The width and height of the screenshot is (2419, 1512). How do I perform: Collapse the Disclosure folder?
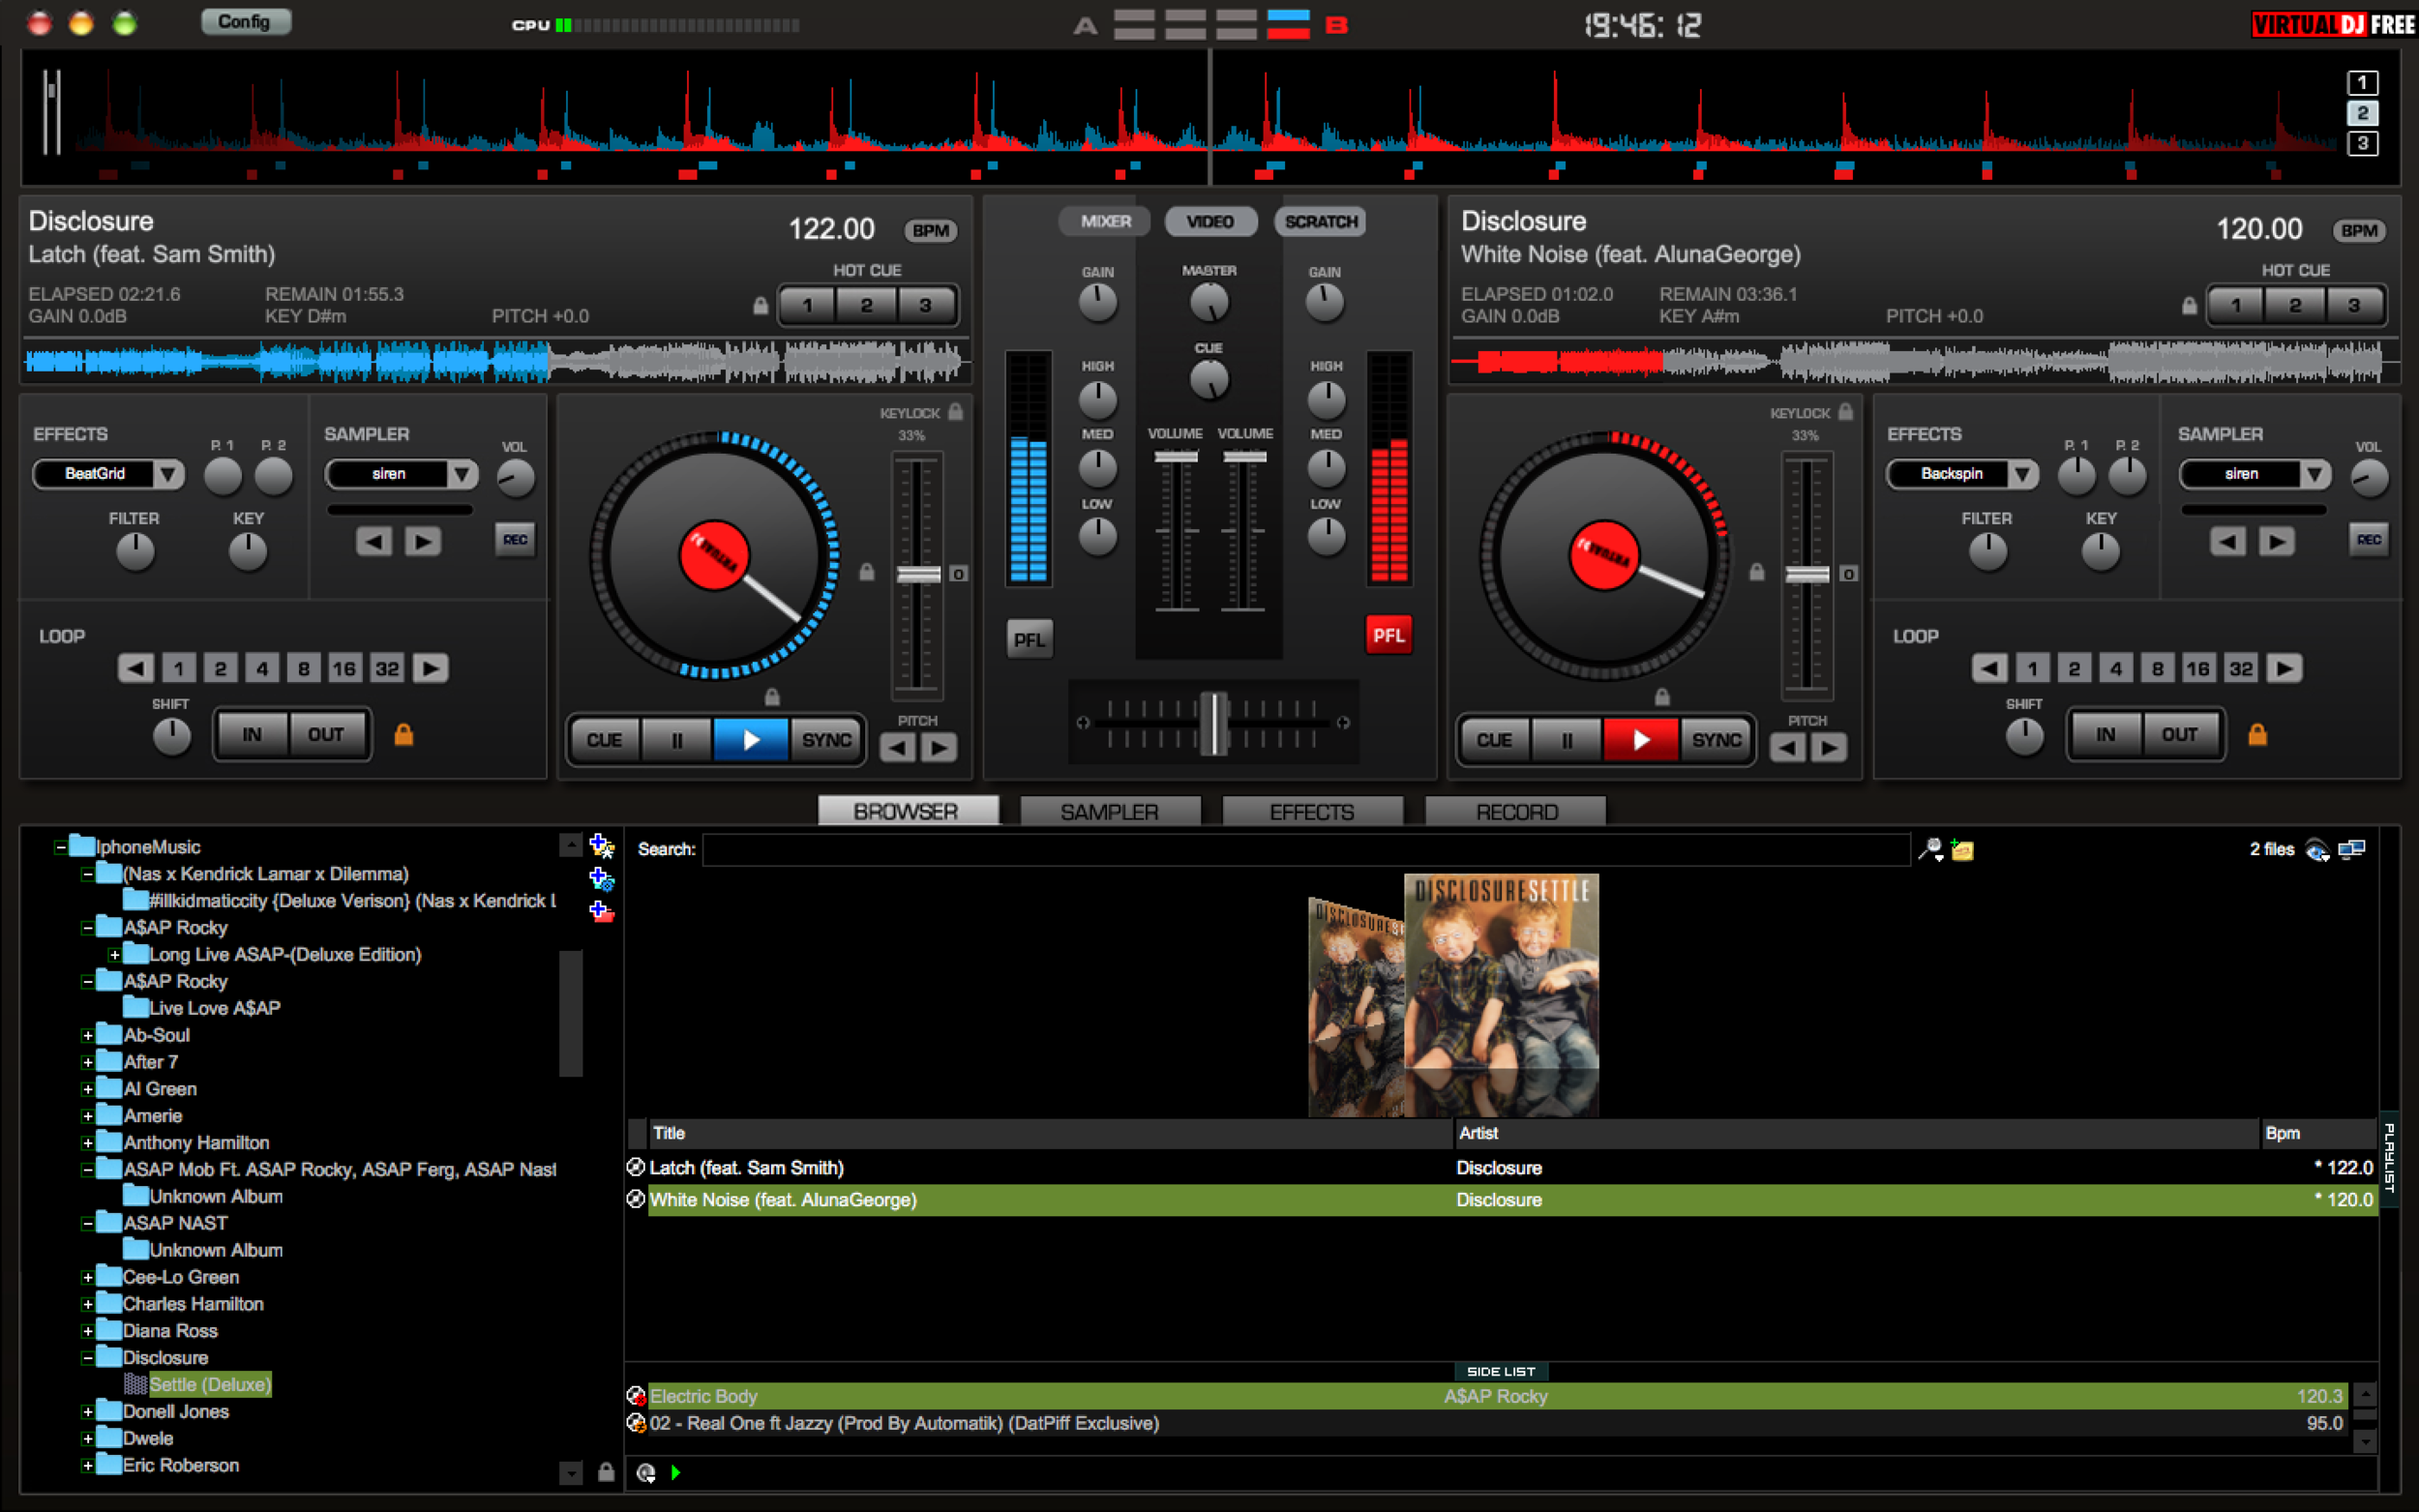pyautogui.click(x=87, y=1358)
